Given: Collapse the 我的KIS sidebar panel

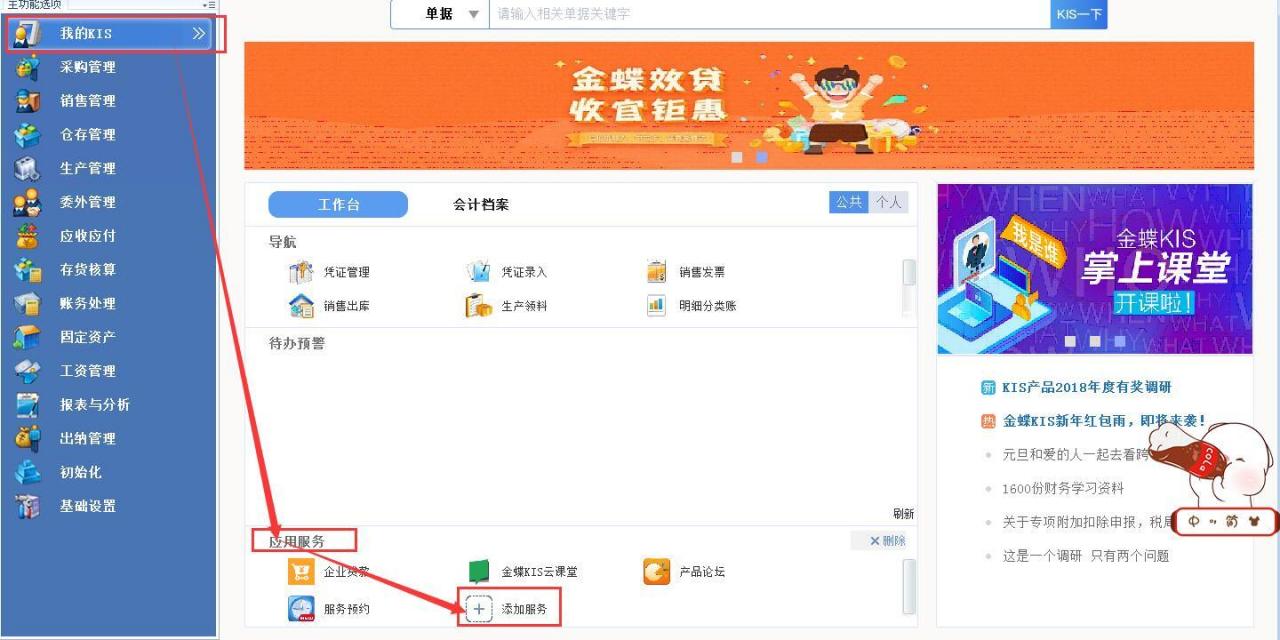Looking at the screenshot, I should (198, 33).
